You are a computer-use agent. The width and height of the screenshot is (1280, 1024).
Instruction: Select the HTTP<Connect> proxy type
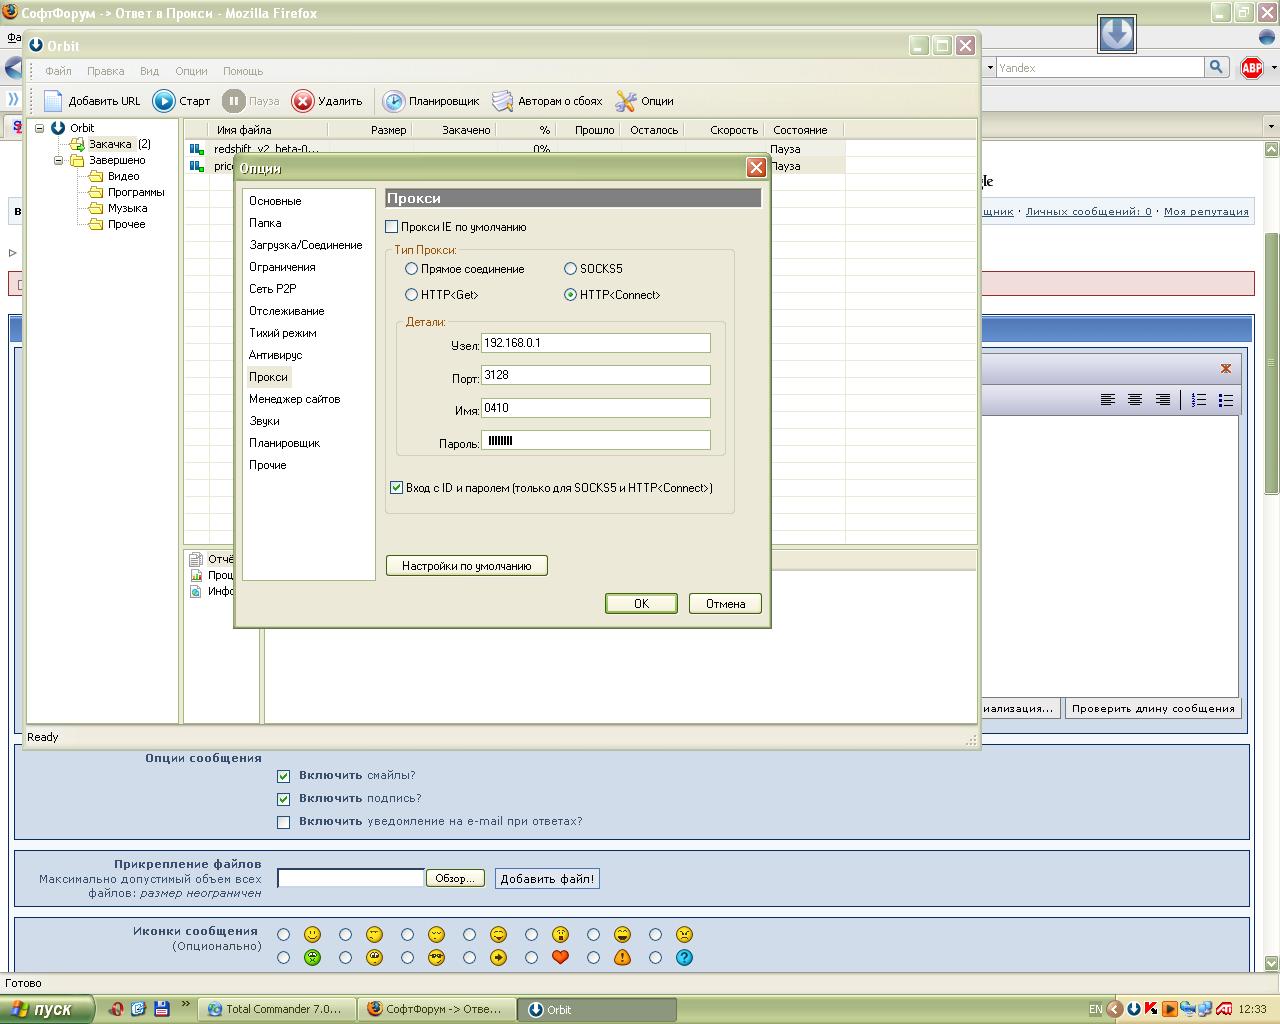pos(570,295)
